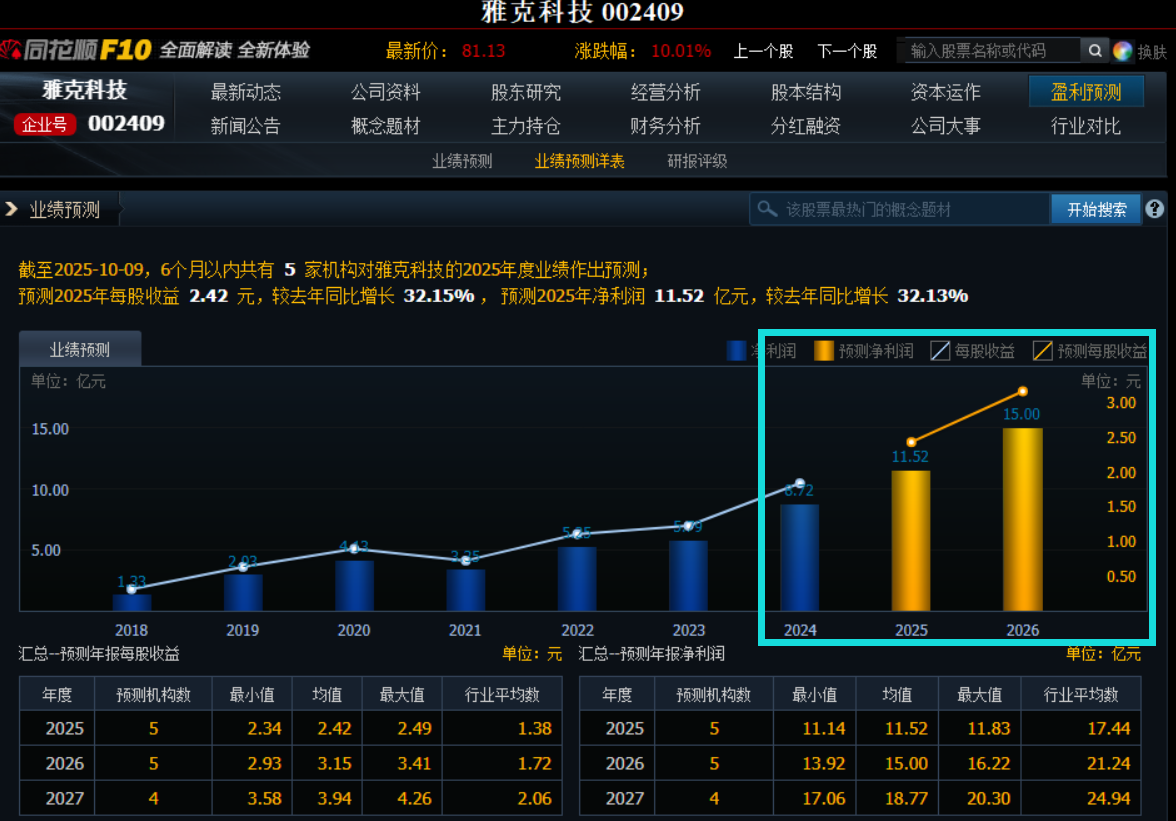This screenshot has height=821, width=1176.
Task: Click the 18.77 profit mean cell
Action: click(x=897, y=799)
